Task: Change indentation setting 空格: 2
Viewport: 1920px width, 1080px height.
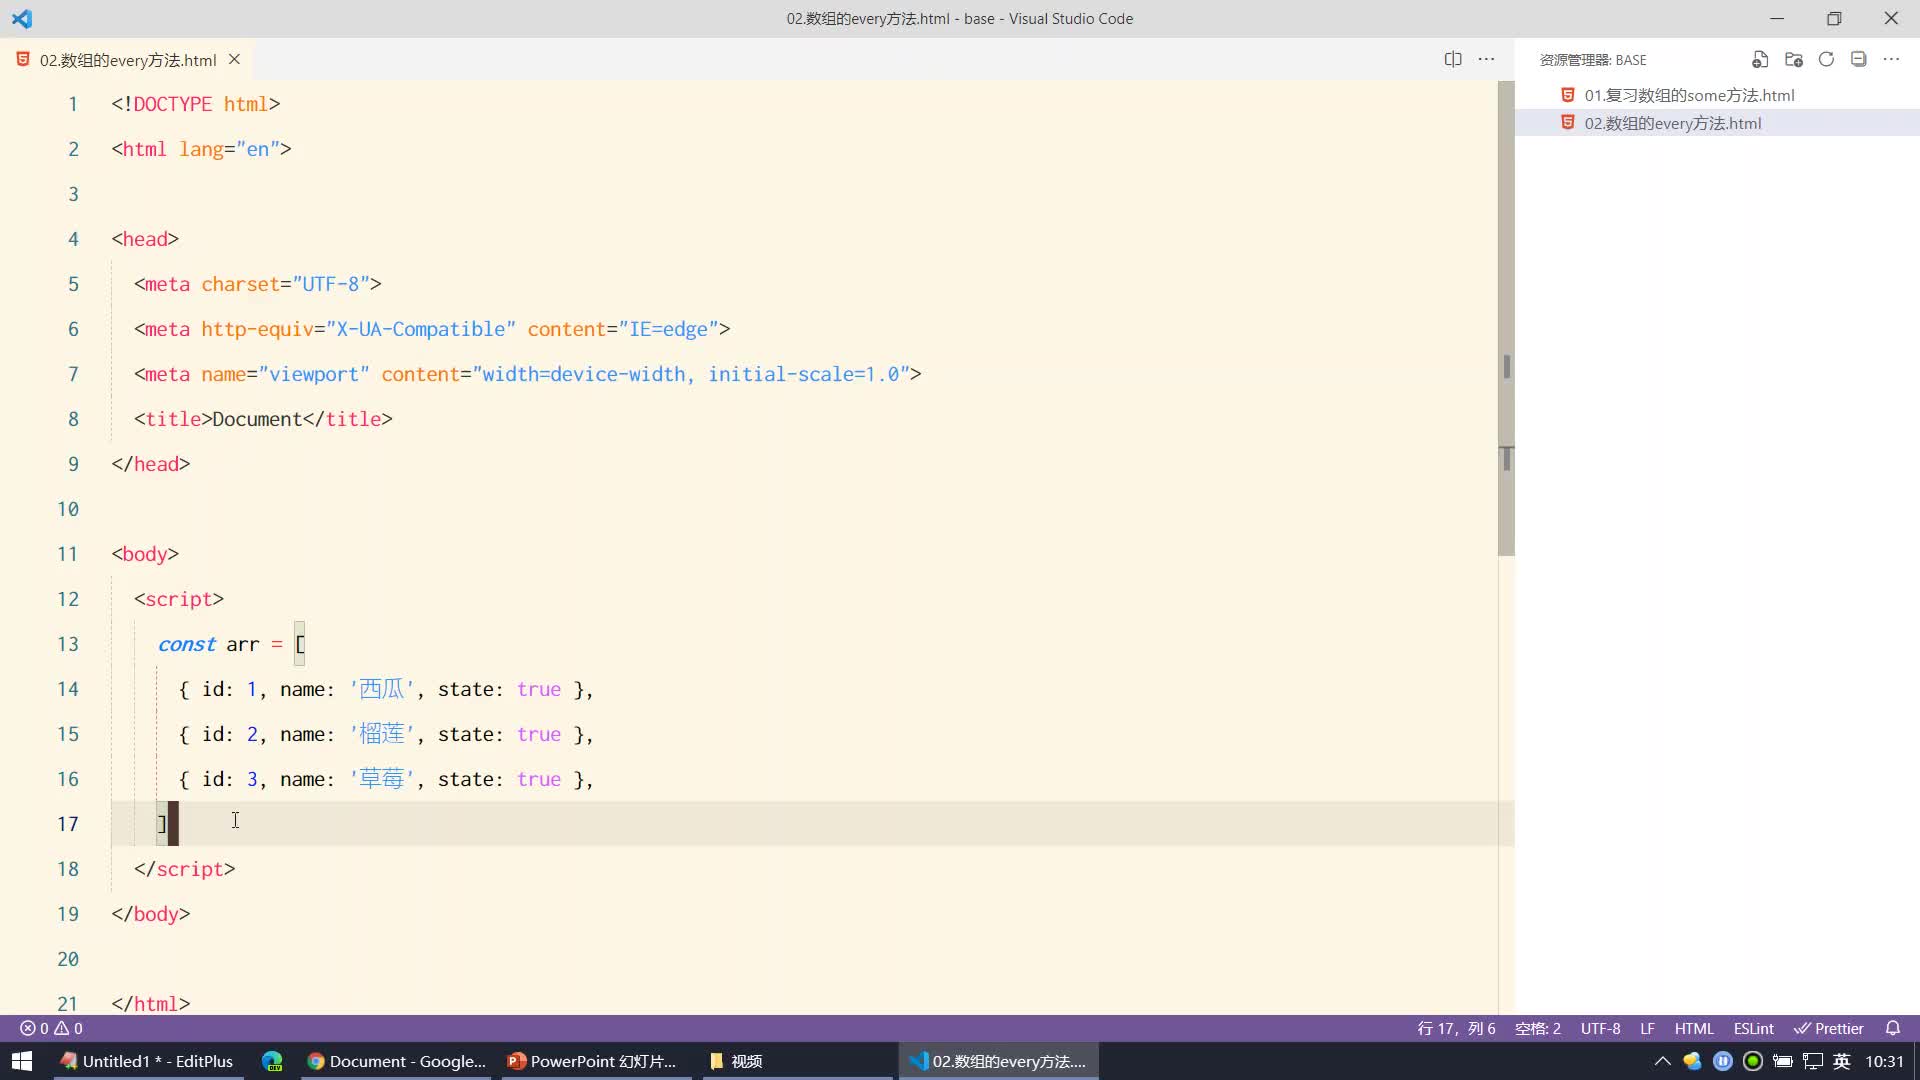Action: point(1537,1028)
